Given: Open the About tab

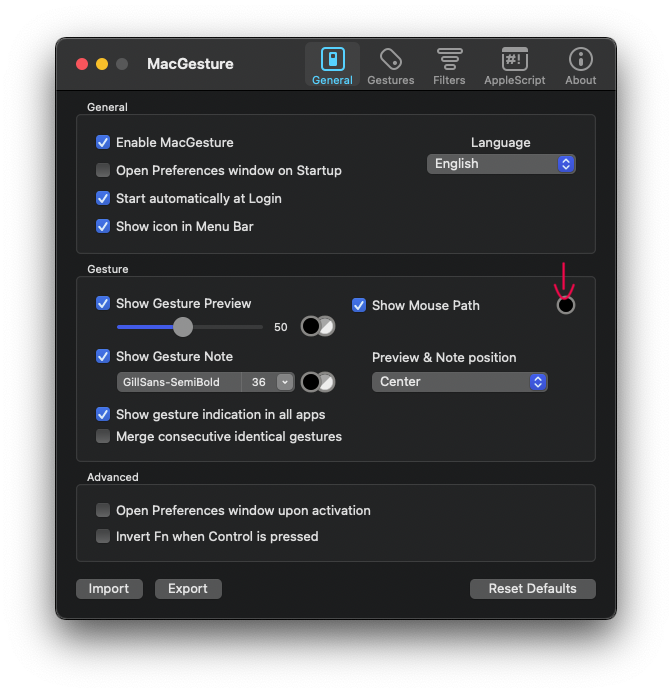Looking at the screenshot, I should click(x=580, y=66).
